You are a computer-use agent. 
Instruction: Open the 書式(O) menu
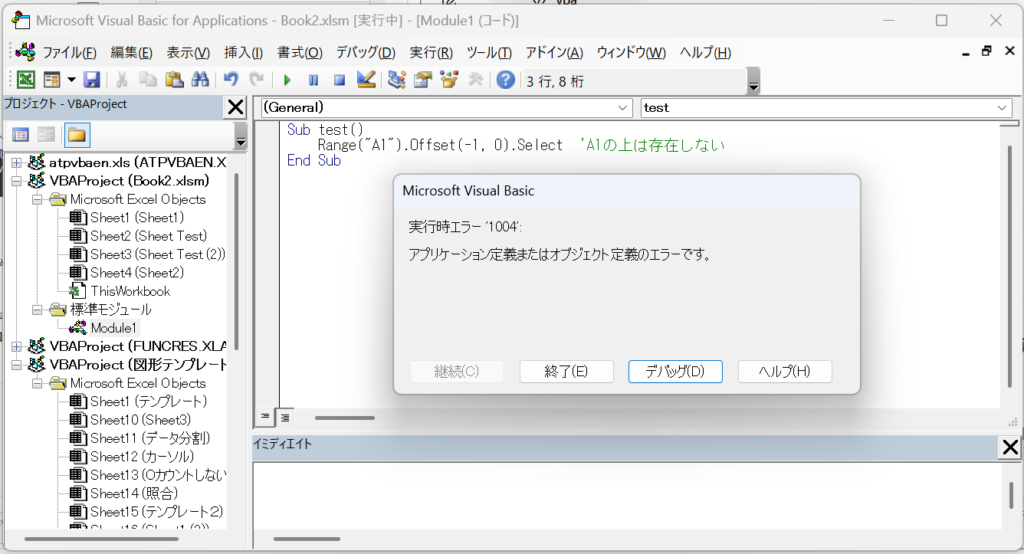[300, 53]
